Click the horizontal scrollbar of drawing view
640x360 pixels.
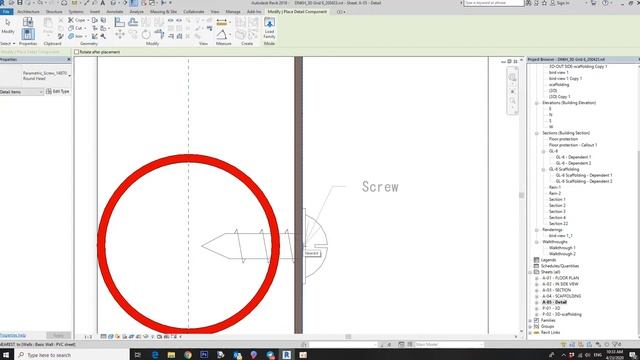coord(348,337)
